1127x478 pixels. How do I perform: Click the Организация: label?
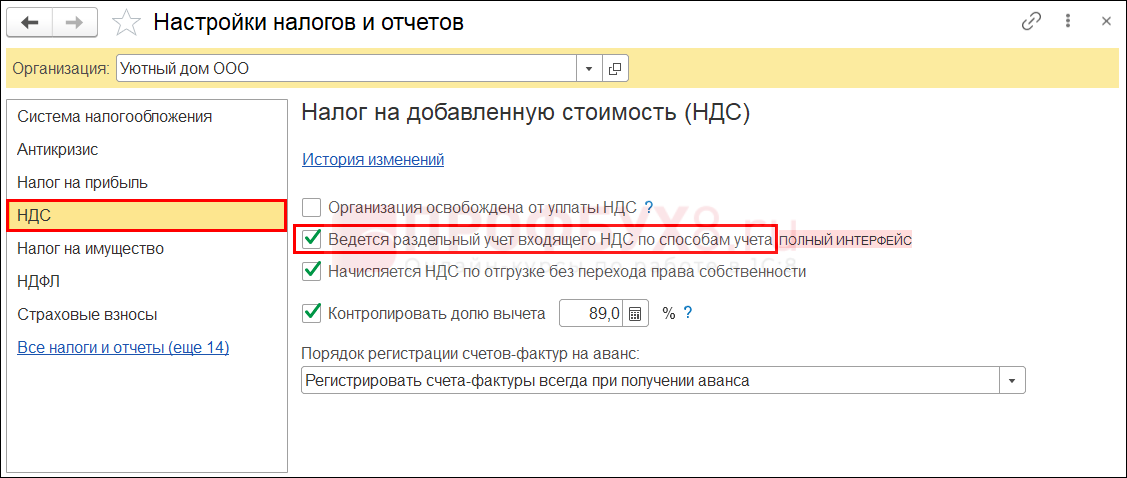click(62, 69)
